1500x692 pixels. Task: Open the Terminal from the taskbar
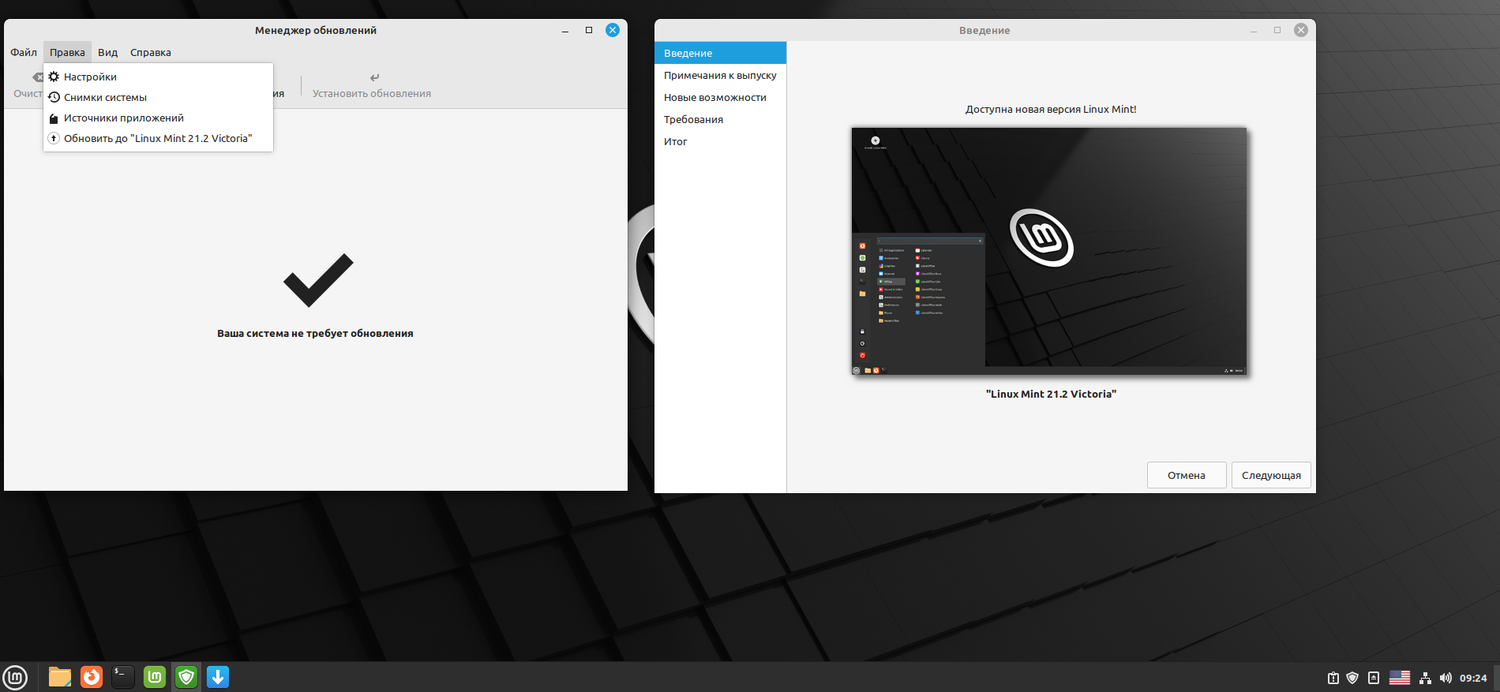pos(123,677)
